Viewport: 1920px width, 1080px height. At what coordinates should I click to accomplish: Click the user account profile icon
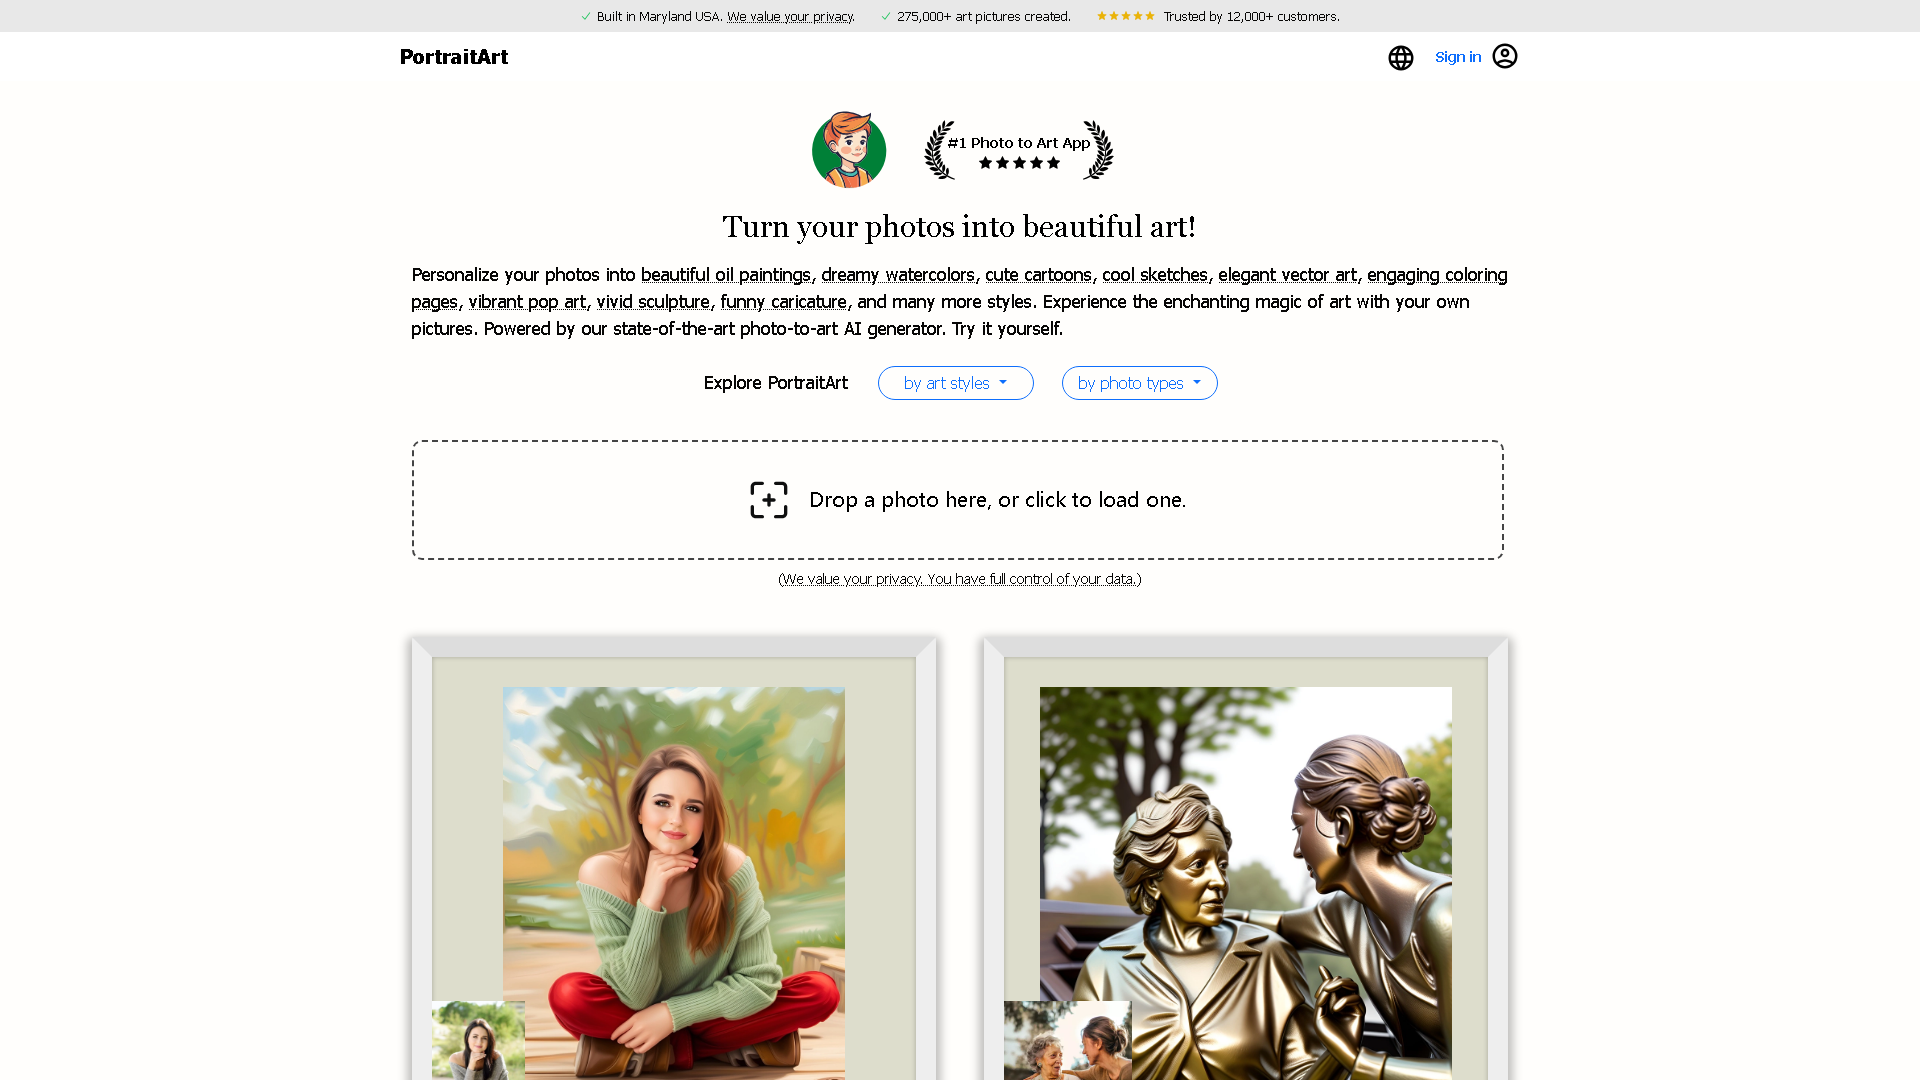click(1505, 57)
